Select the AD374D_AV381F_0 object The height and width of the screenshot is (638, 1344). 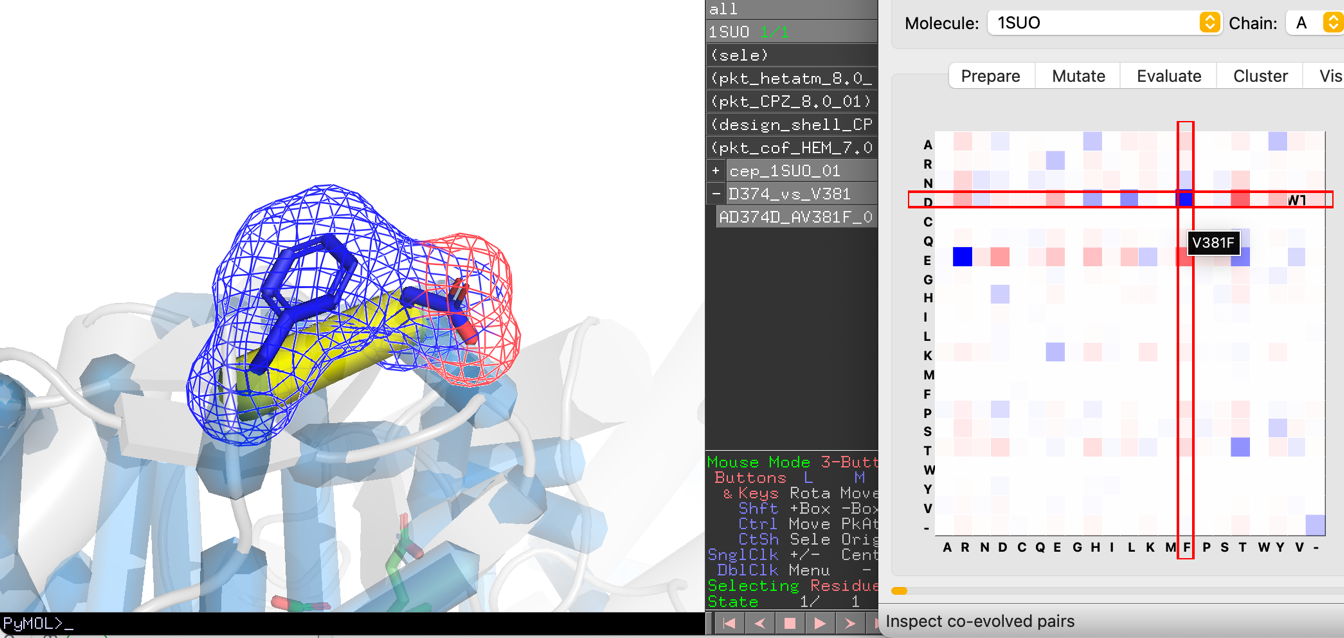(x=797, y=217)
